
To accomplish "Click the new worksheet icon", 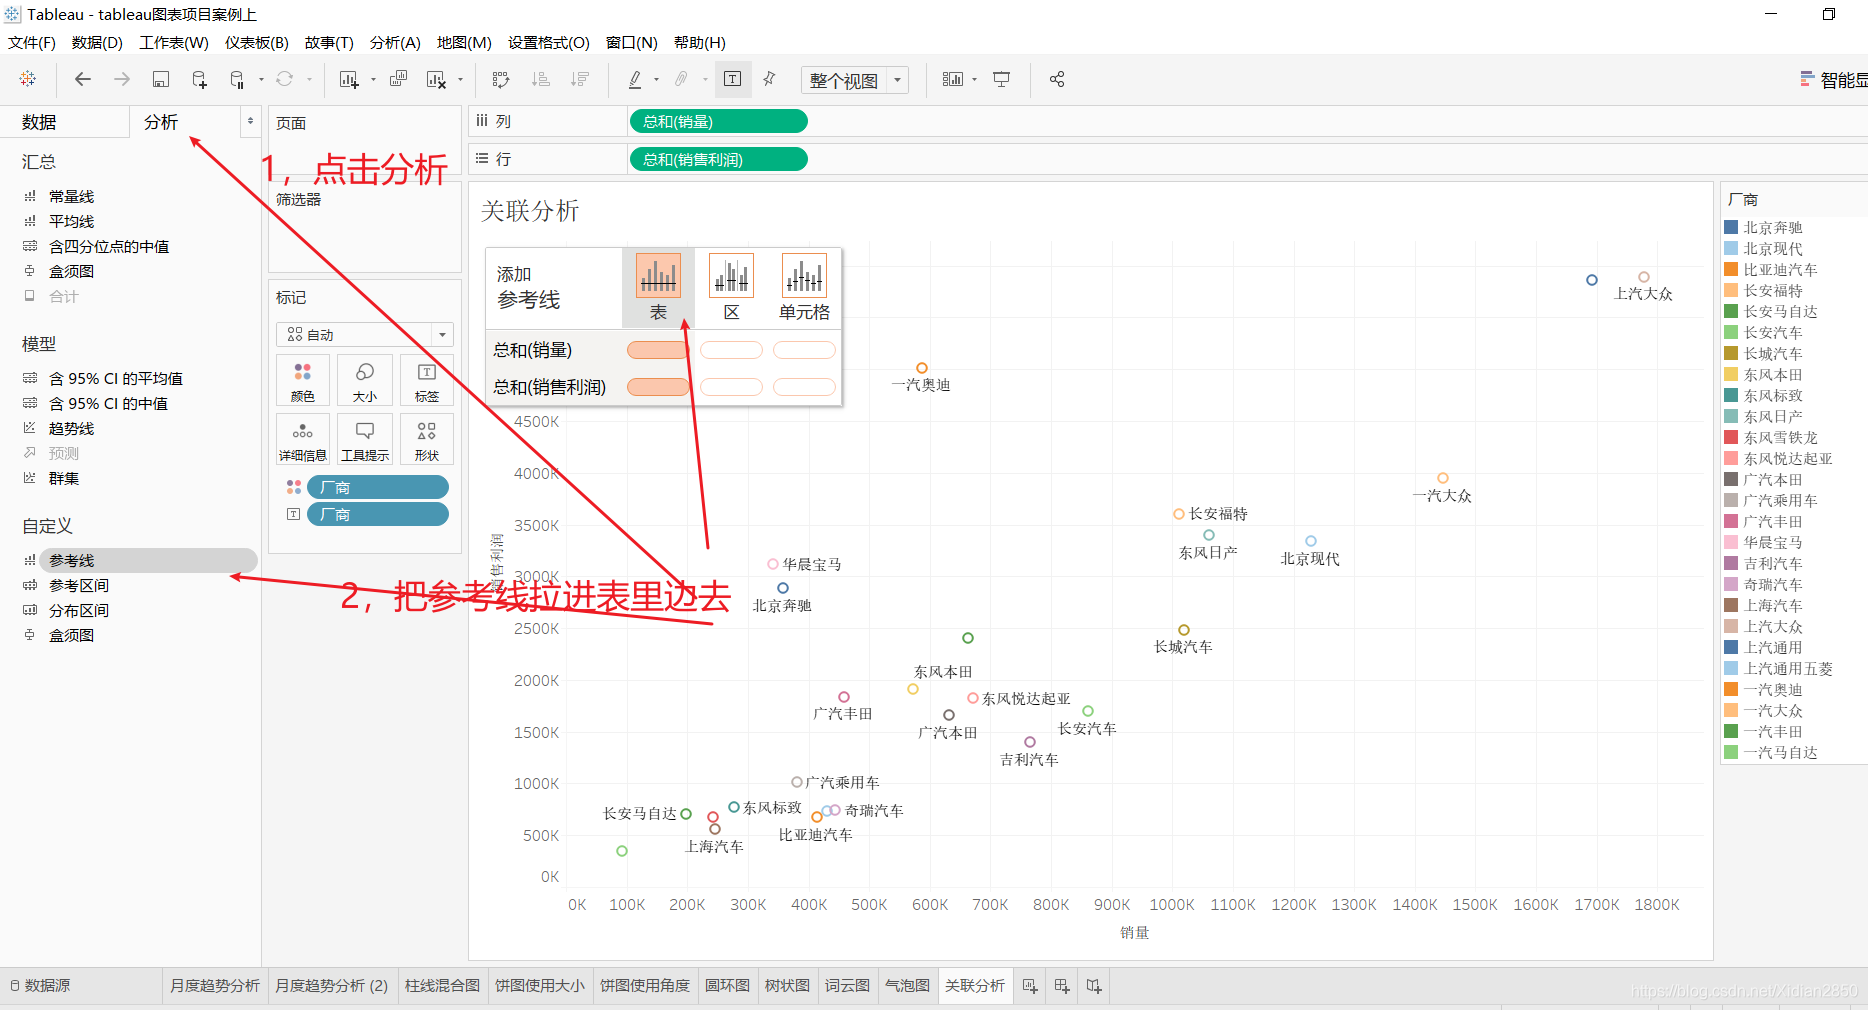I will point(348,79).
